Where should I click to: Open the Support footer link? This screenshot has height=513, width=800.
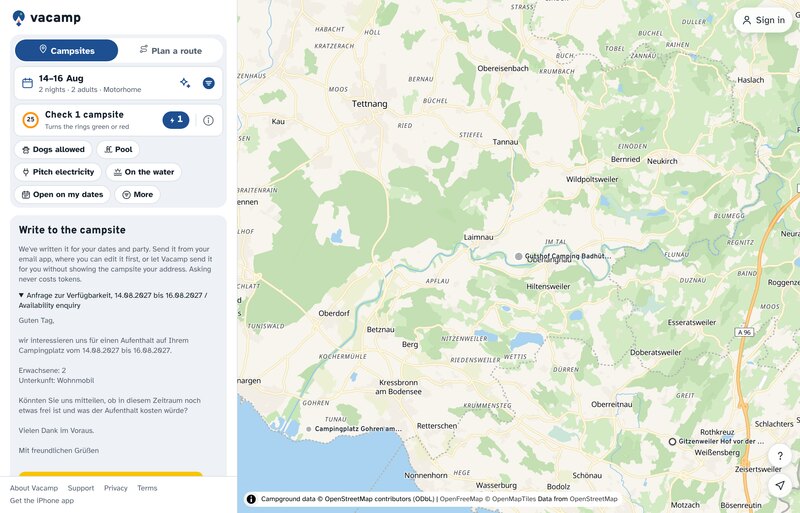point(81,488)
